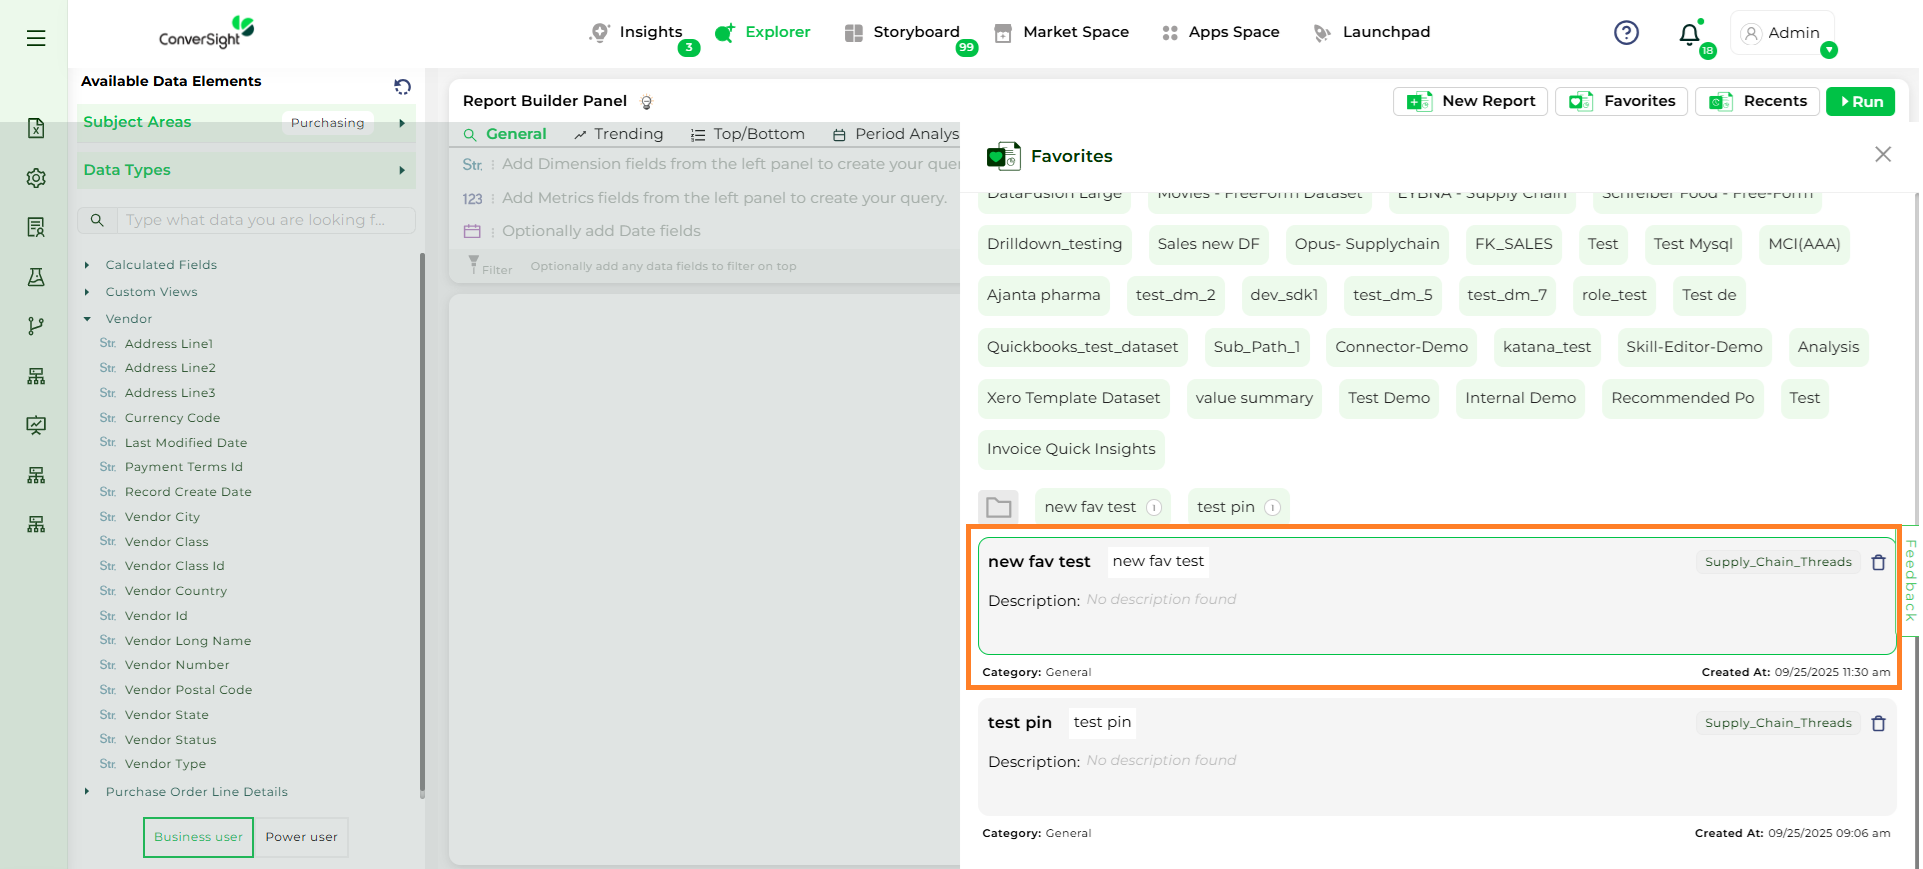1923x869 pixels.
Task: Click the refresh icon in Available Data Elements
Action: [402, 87]
